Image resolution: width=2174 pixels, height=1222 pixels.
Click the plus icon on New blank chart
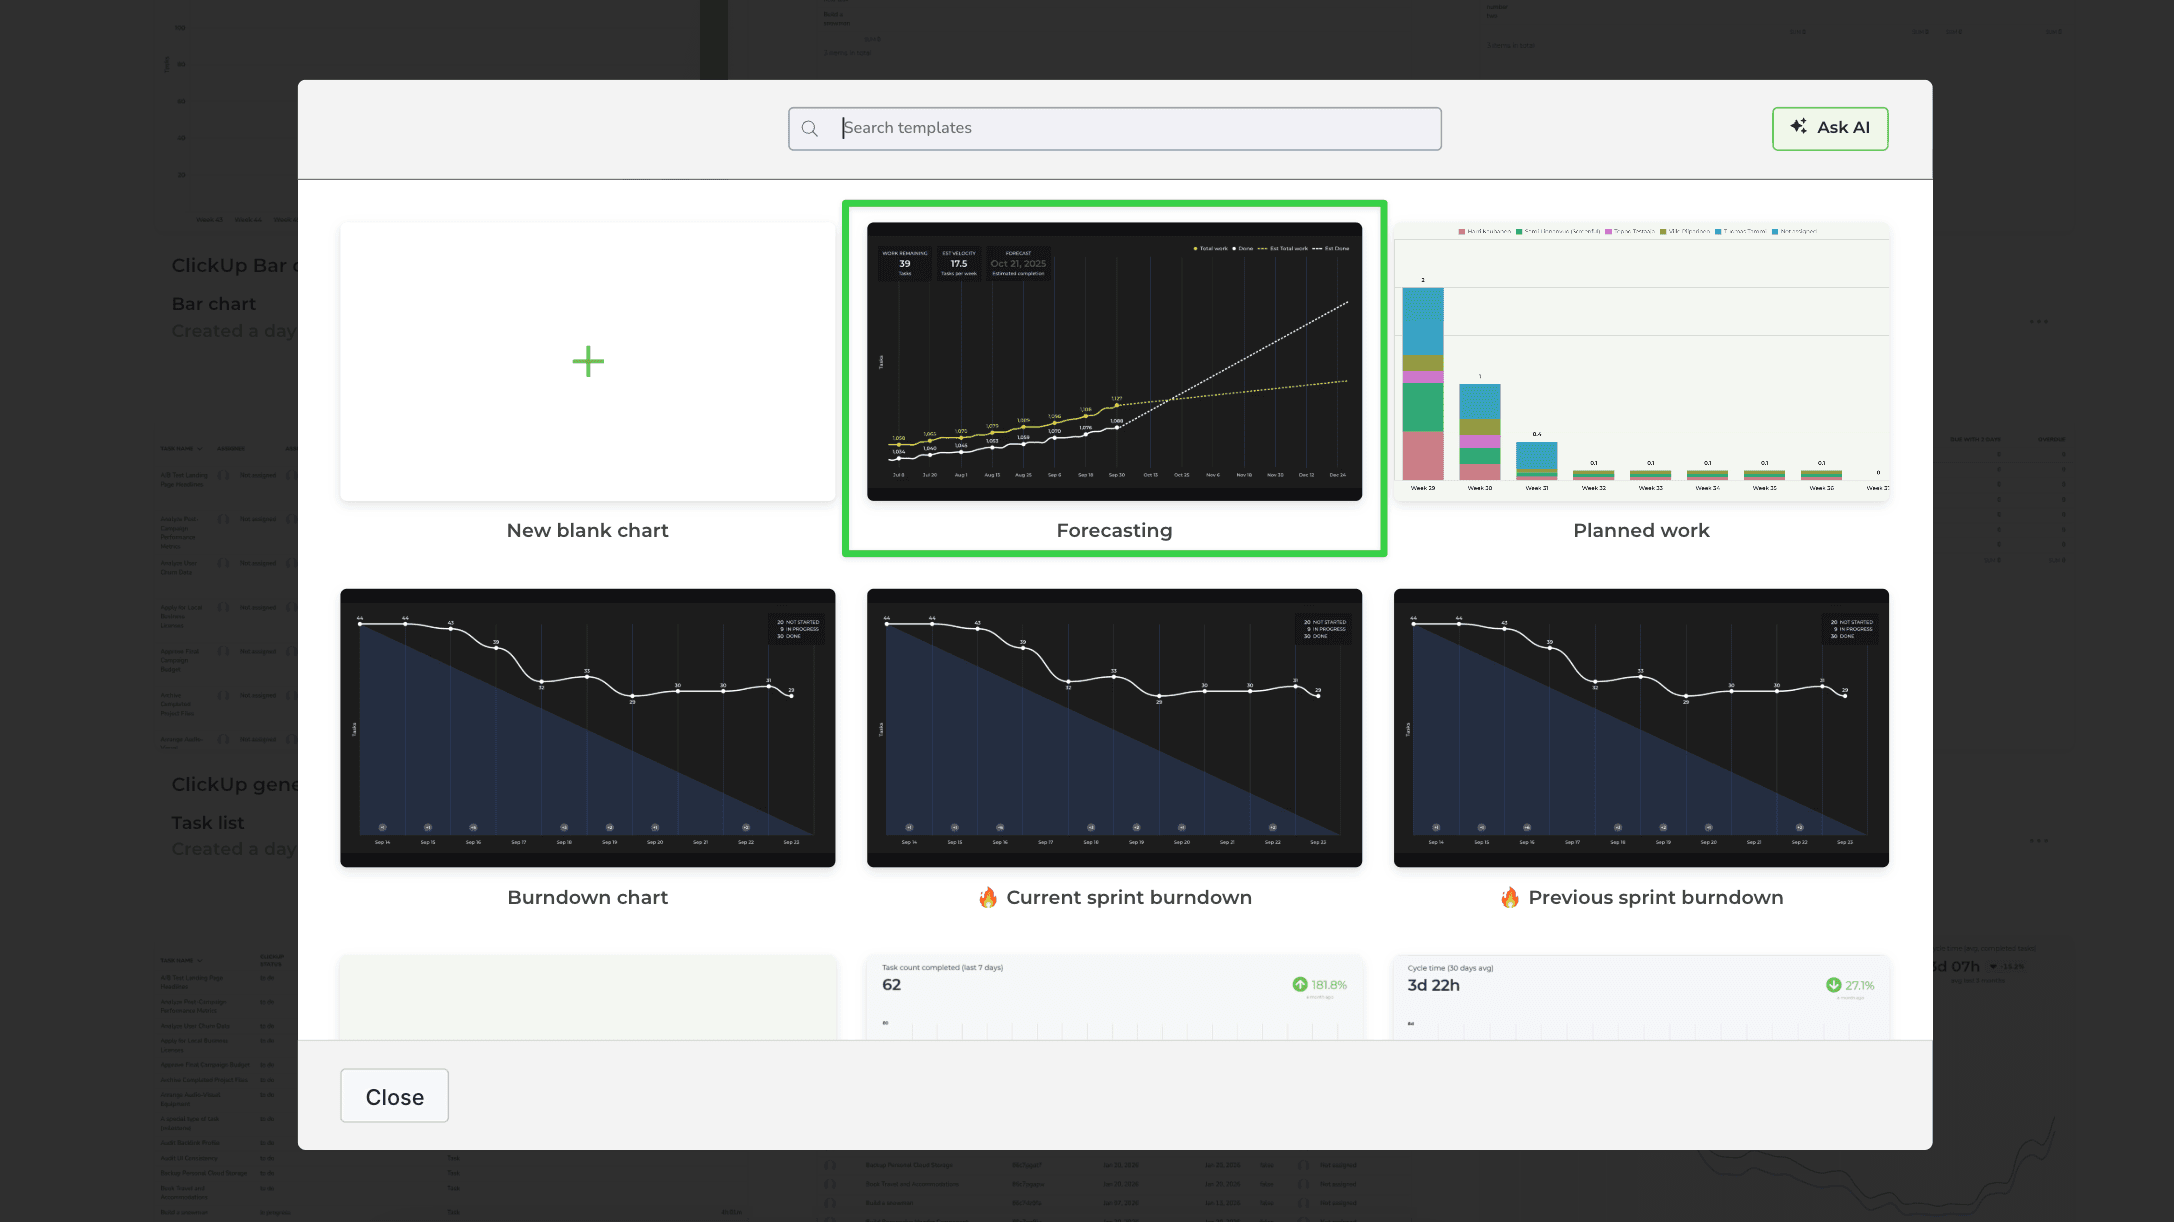[588, 362]
